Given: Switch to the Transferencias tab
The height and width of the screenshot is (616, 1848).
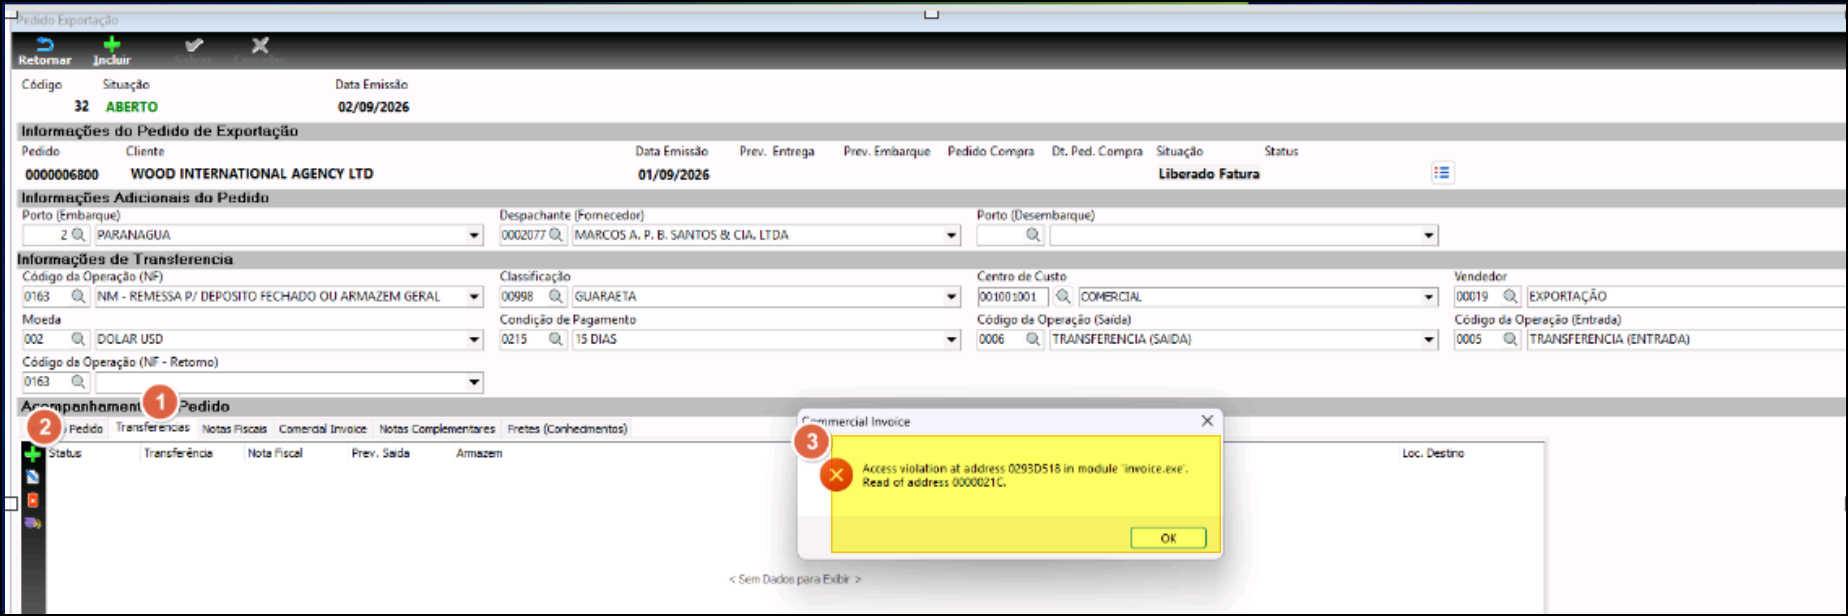Looking at the screenshot, I should click(x=152, y=428).
